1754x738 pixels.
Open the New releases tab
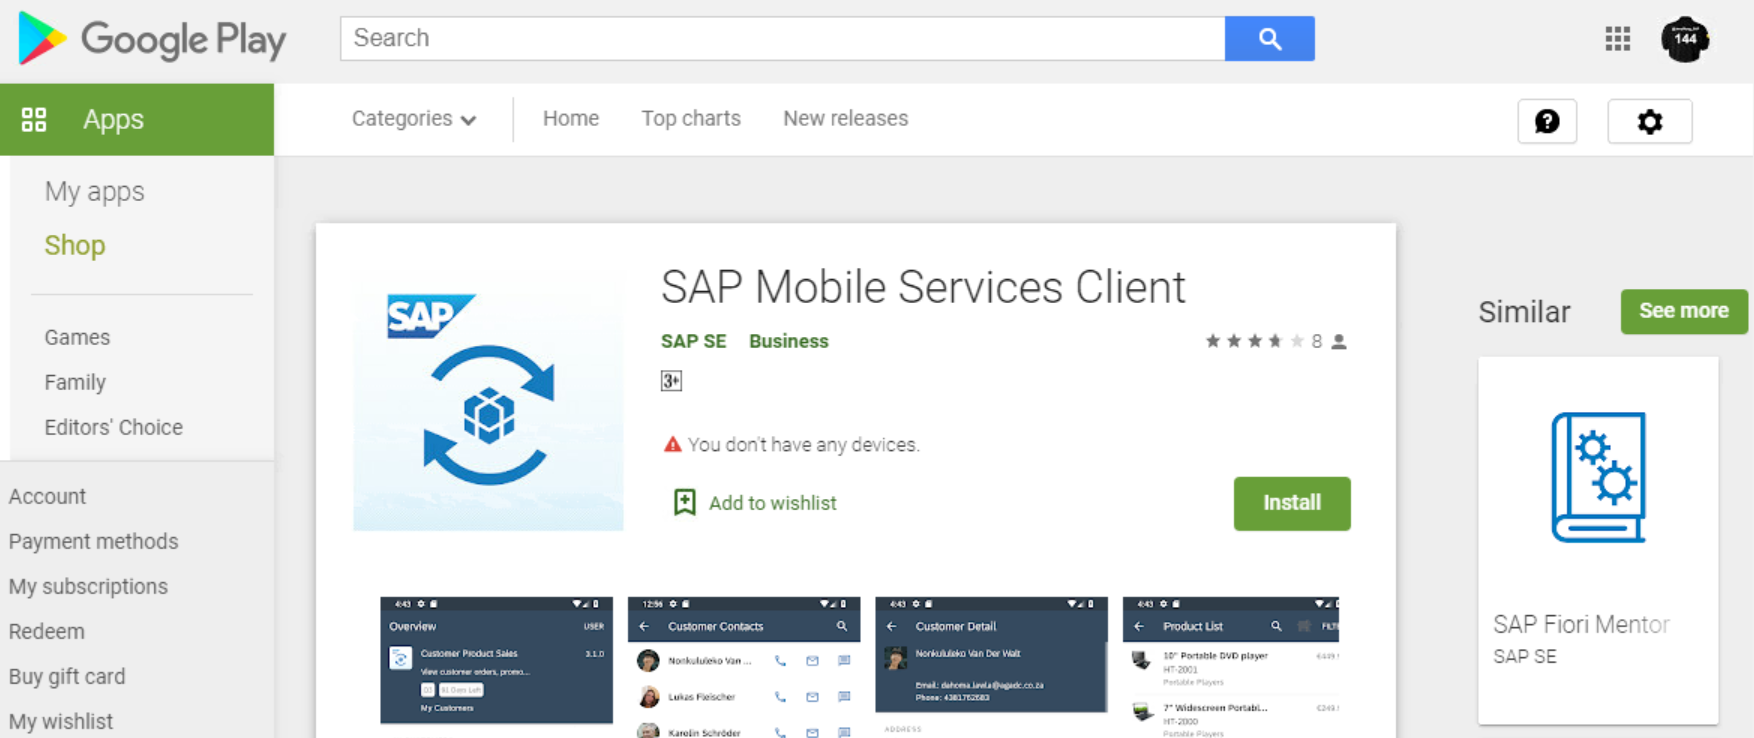click(x=846, y=118)
